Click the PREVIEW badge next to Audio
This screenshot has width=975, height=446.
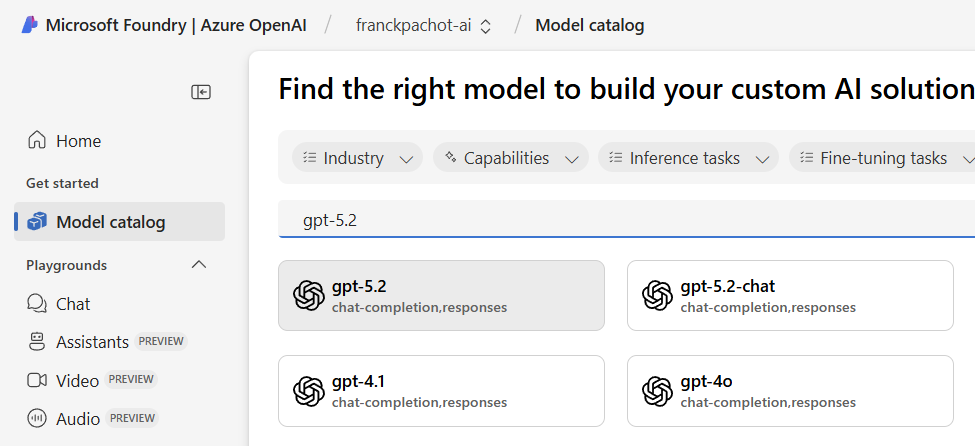pos(132,418)
